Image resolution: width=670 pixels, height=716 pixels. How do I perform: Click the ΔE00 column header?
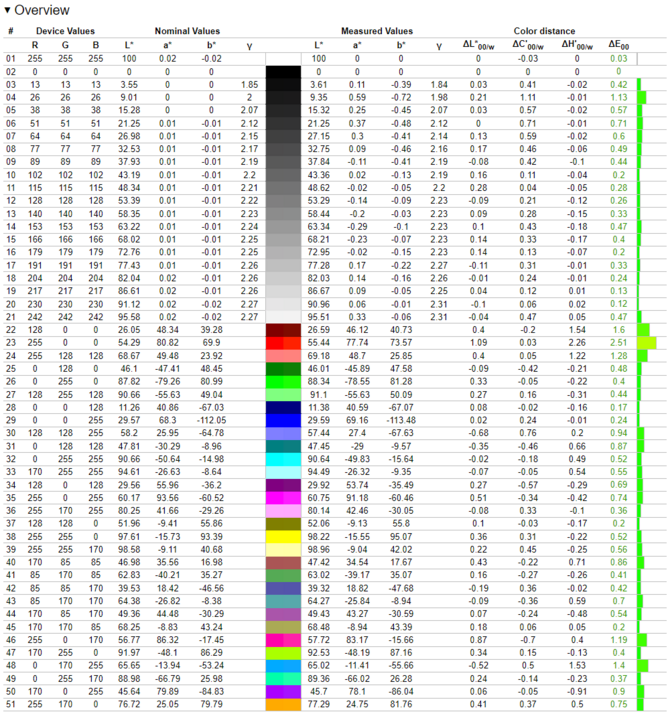pyautogui.click(x=618, y=45)
